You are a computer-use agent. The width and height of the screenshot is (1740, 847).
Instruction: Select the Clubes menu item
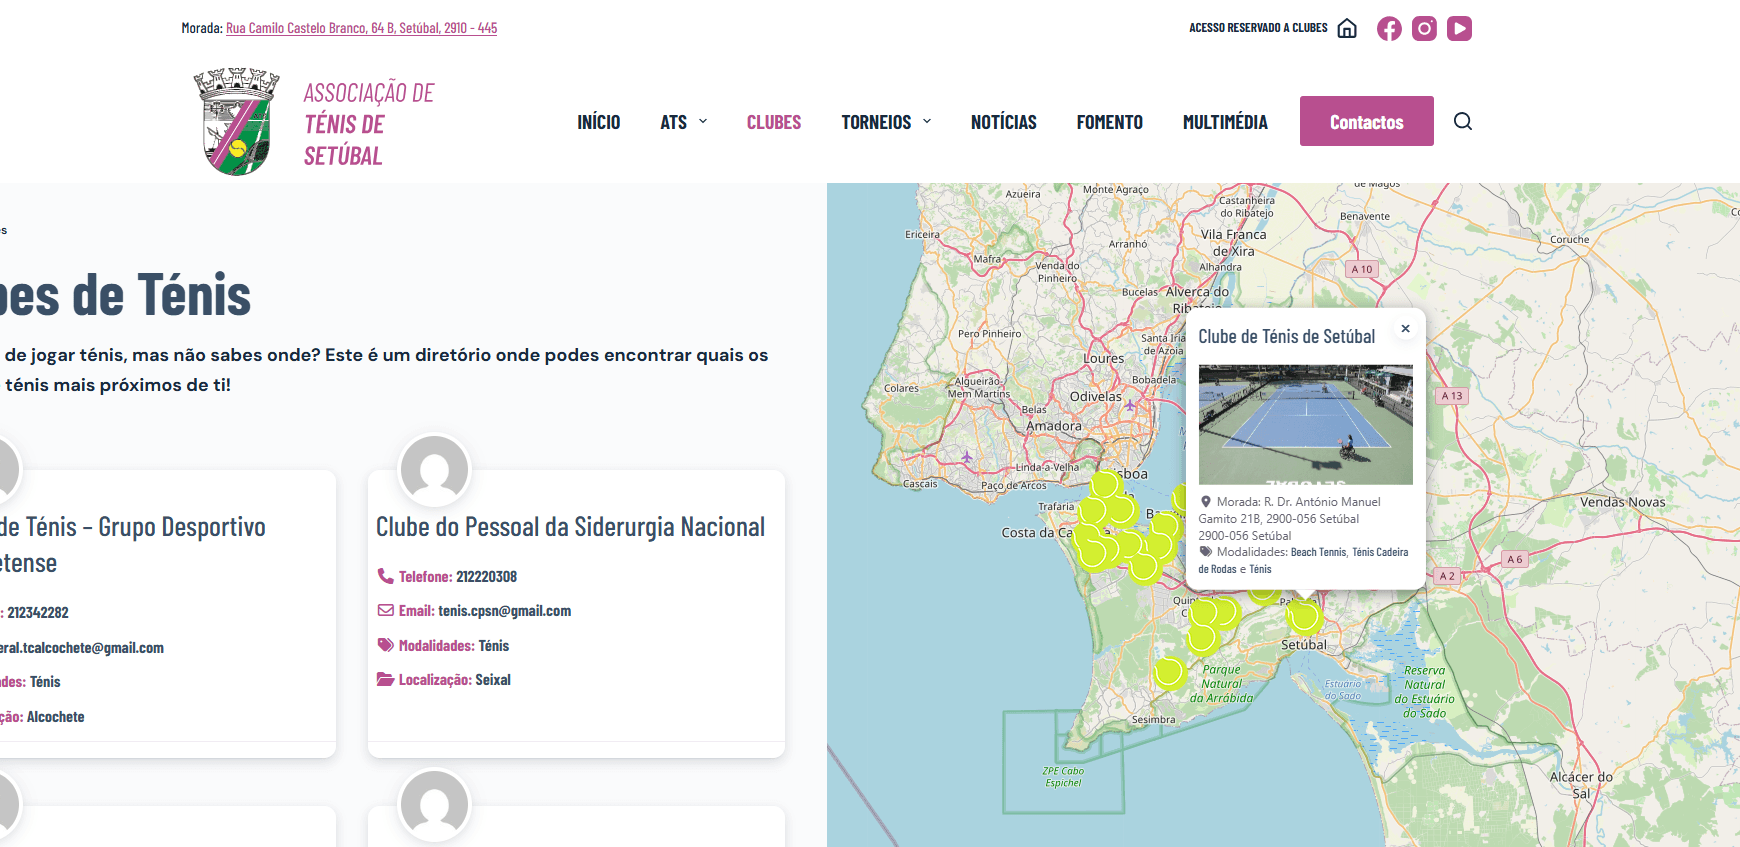pyautogui.click(x=773, y=122)
